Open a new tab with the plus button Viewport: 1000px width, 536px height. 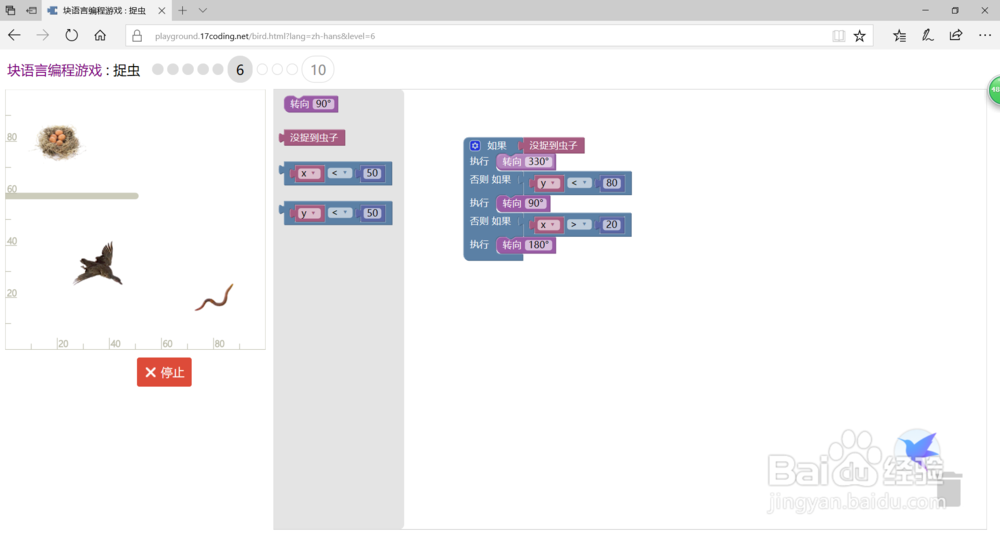click(x=182, y=10)
